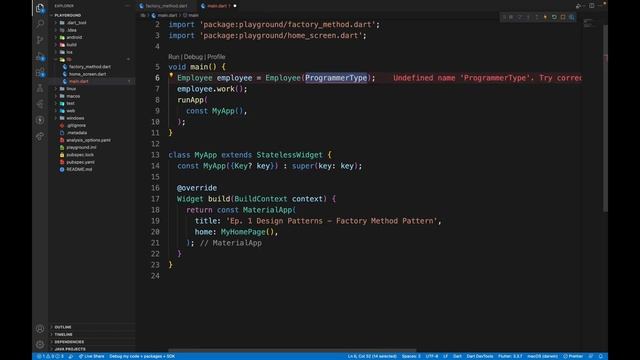
Task: Click the run icon in editor title bar
Action: [578, 6]
